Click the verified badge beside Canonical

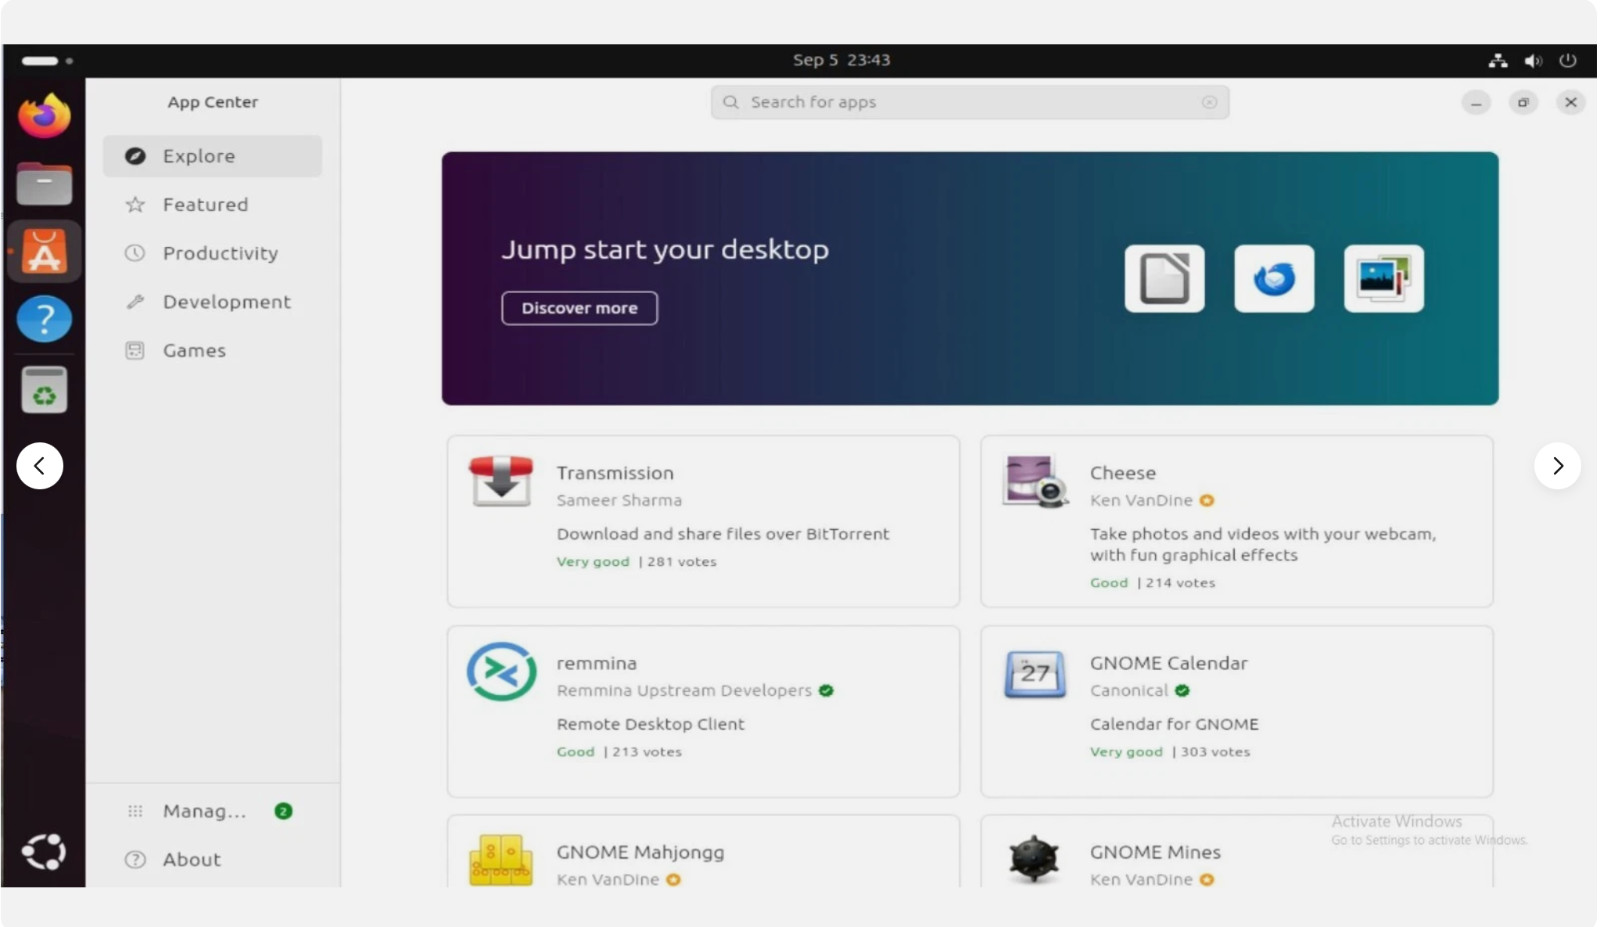pos(1182,691)
